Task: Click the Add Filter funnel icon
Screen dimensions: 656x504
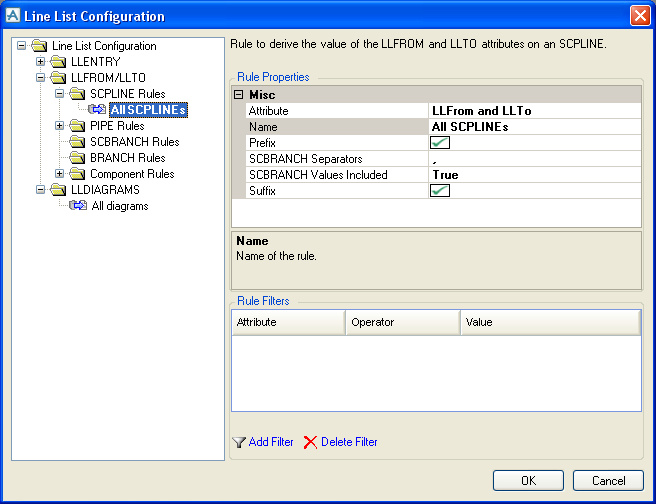Action: tap(238, 442)
